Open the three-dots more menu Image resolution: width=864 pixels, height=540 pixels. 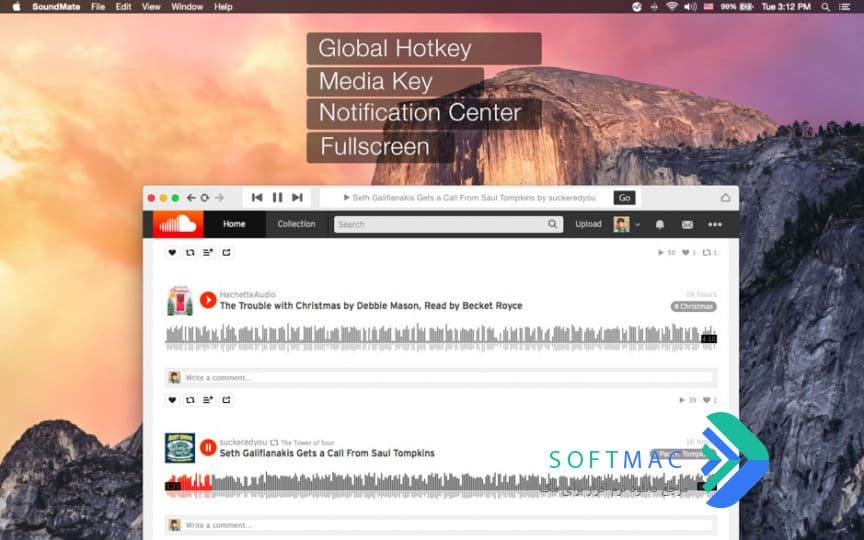pyautogui.click(x=715, y=224)
